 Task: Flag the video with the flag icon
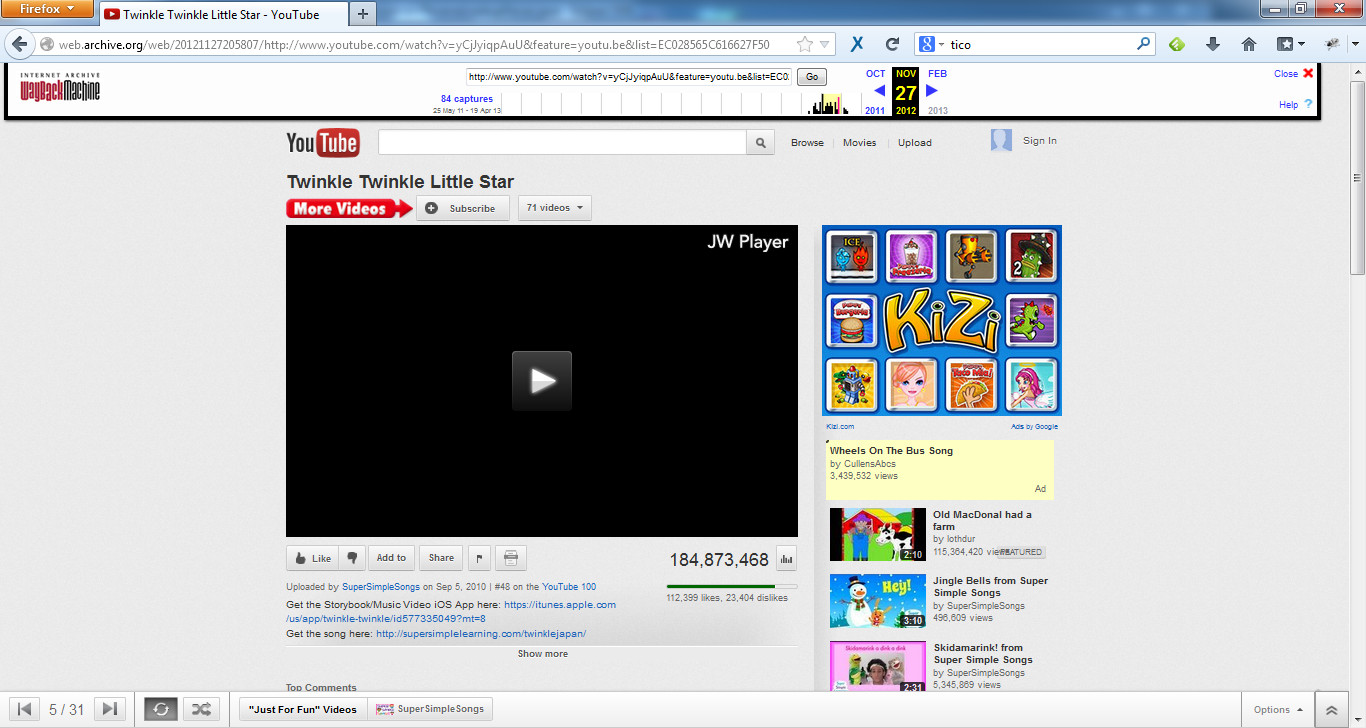coord(479,558)
